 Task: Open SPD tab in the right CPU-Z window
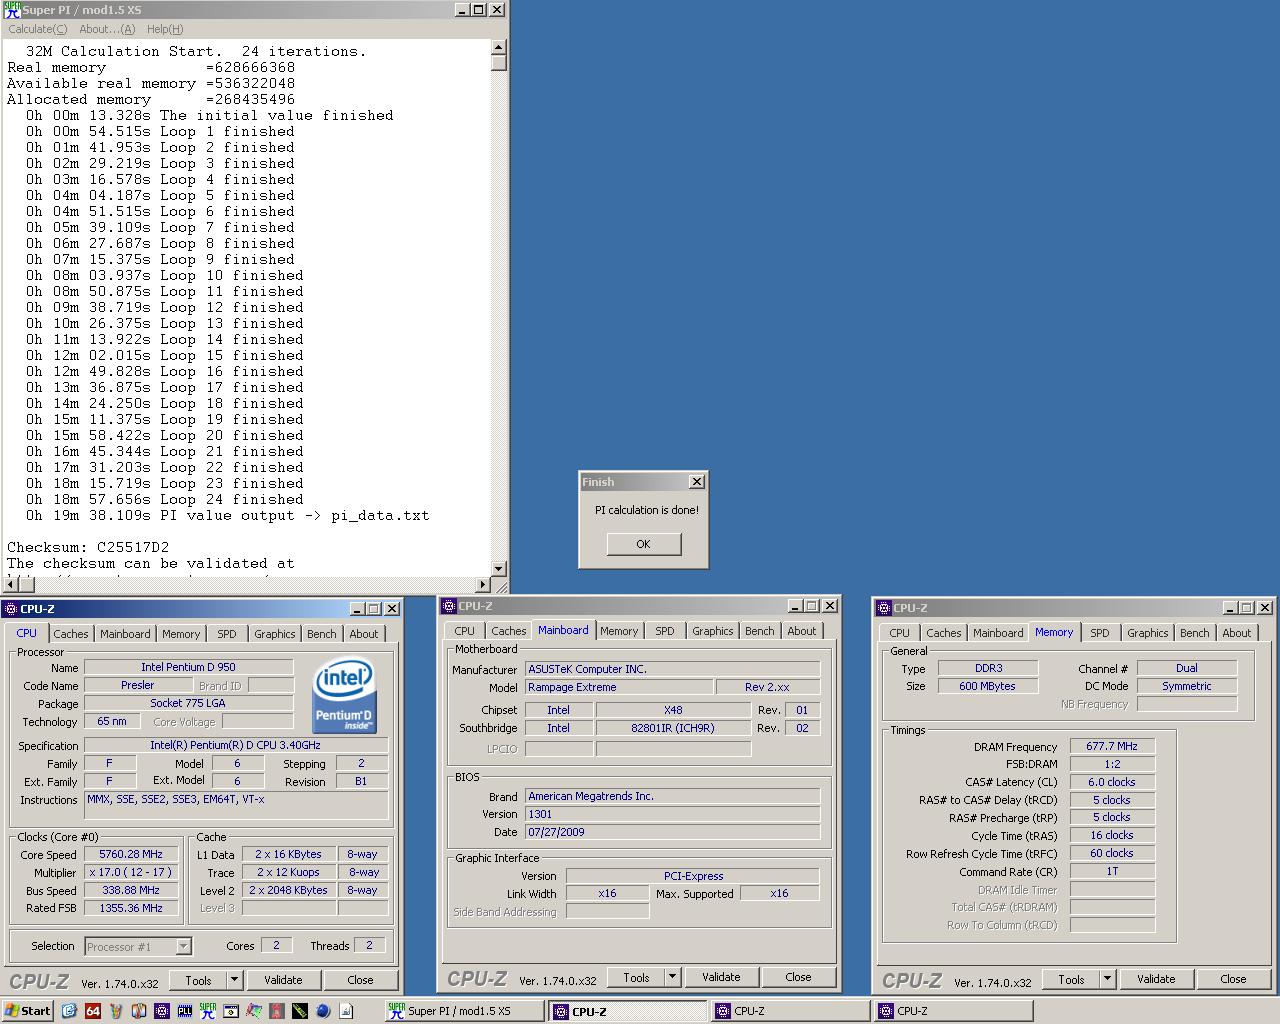coord(1100,633)
